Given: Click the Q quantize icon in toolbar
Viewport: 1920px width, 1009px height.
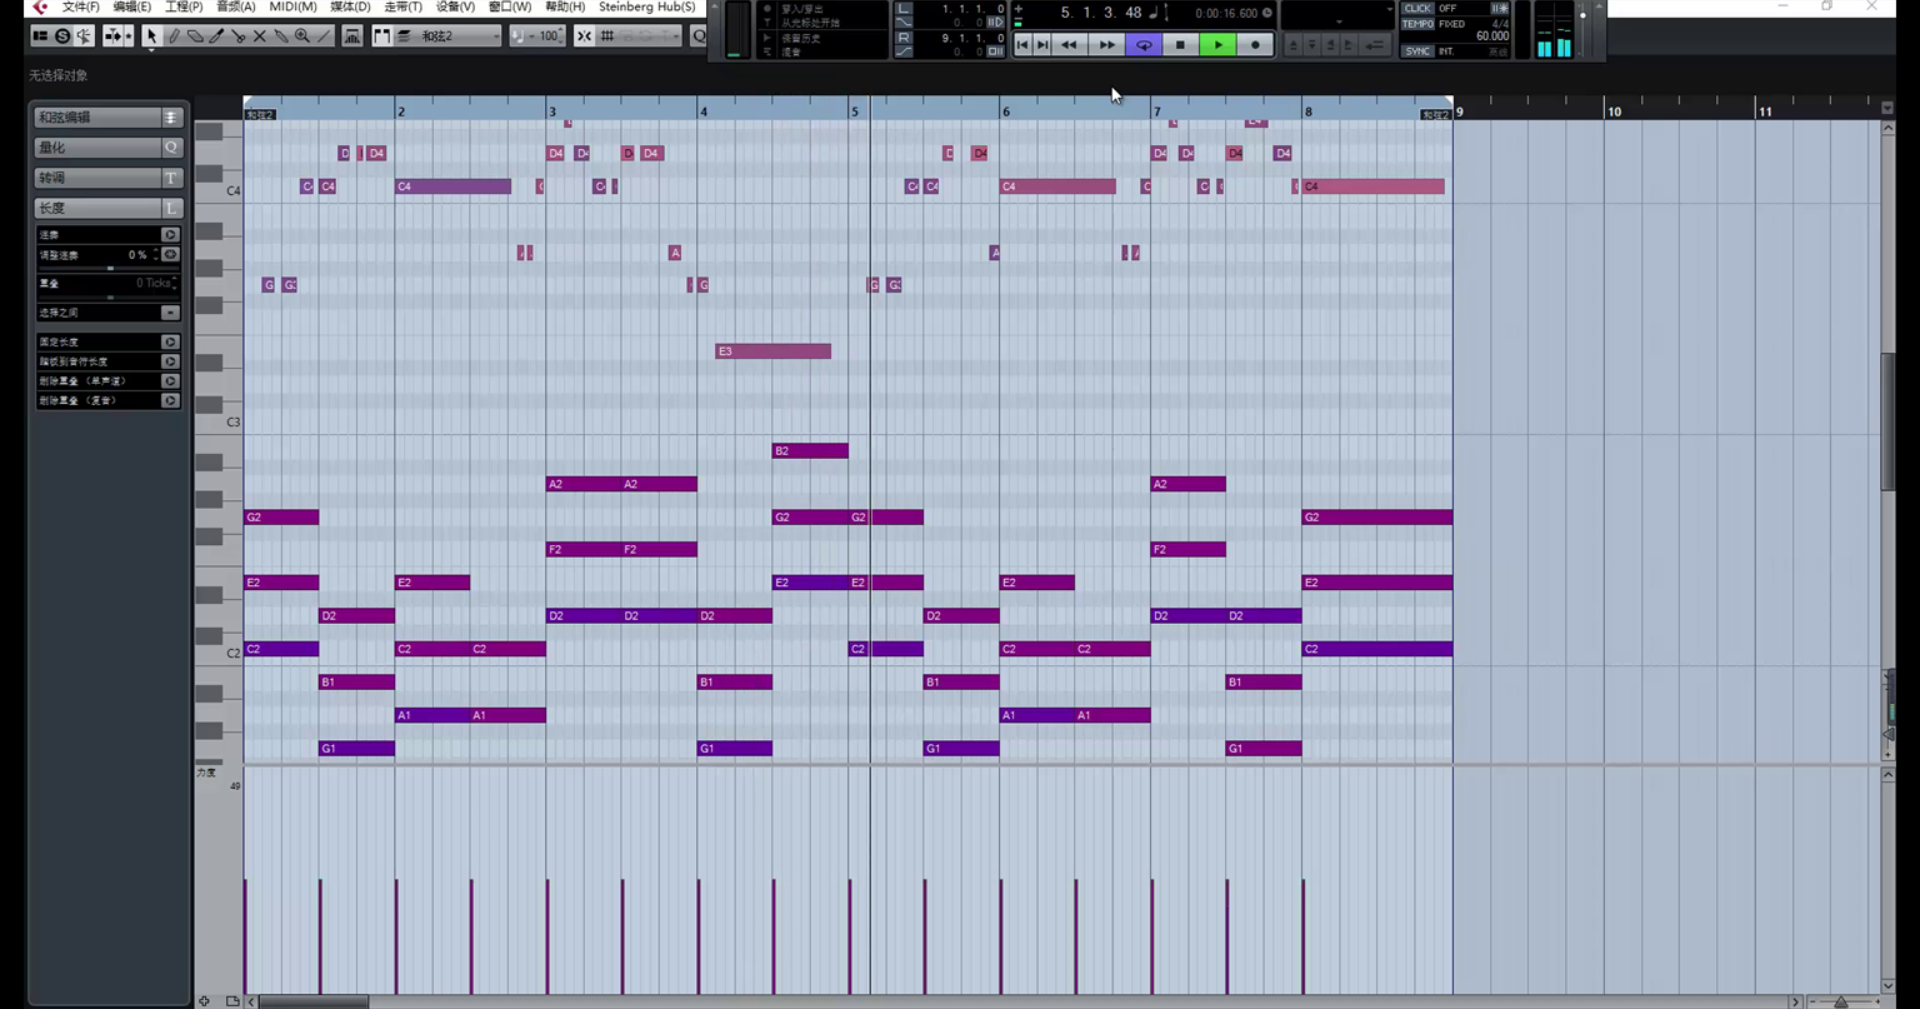Looking at the screenshot, I should (x=699, y=36).
